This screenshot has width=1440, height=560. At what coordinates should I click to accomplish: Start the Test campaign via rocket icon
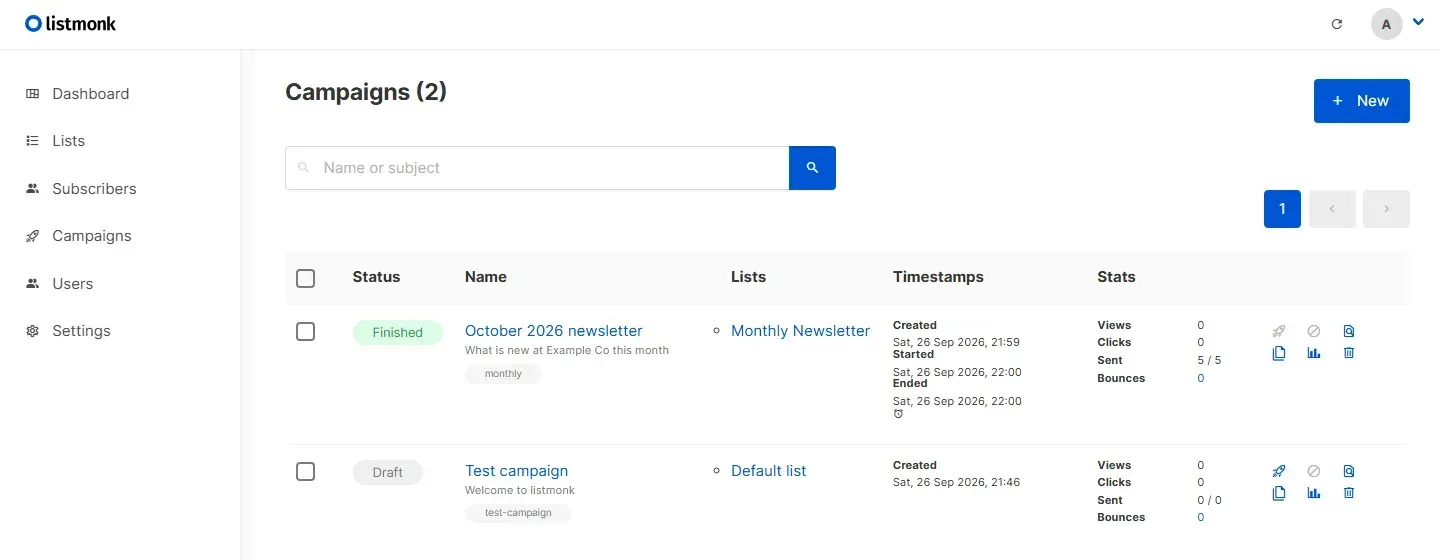click(1279, 471)
